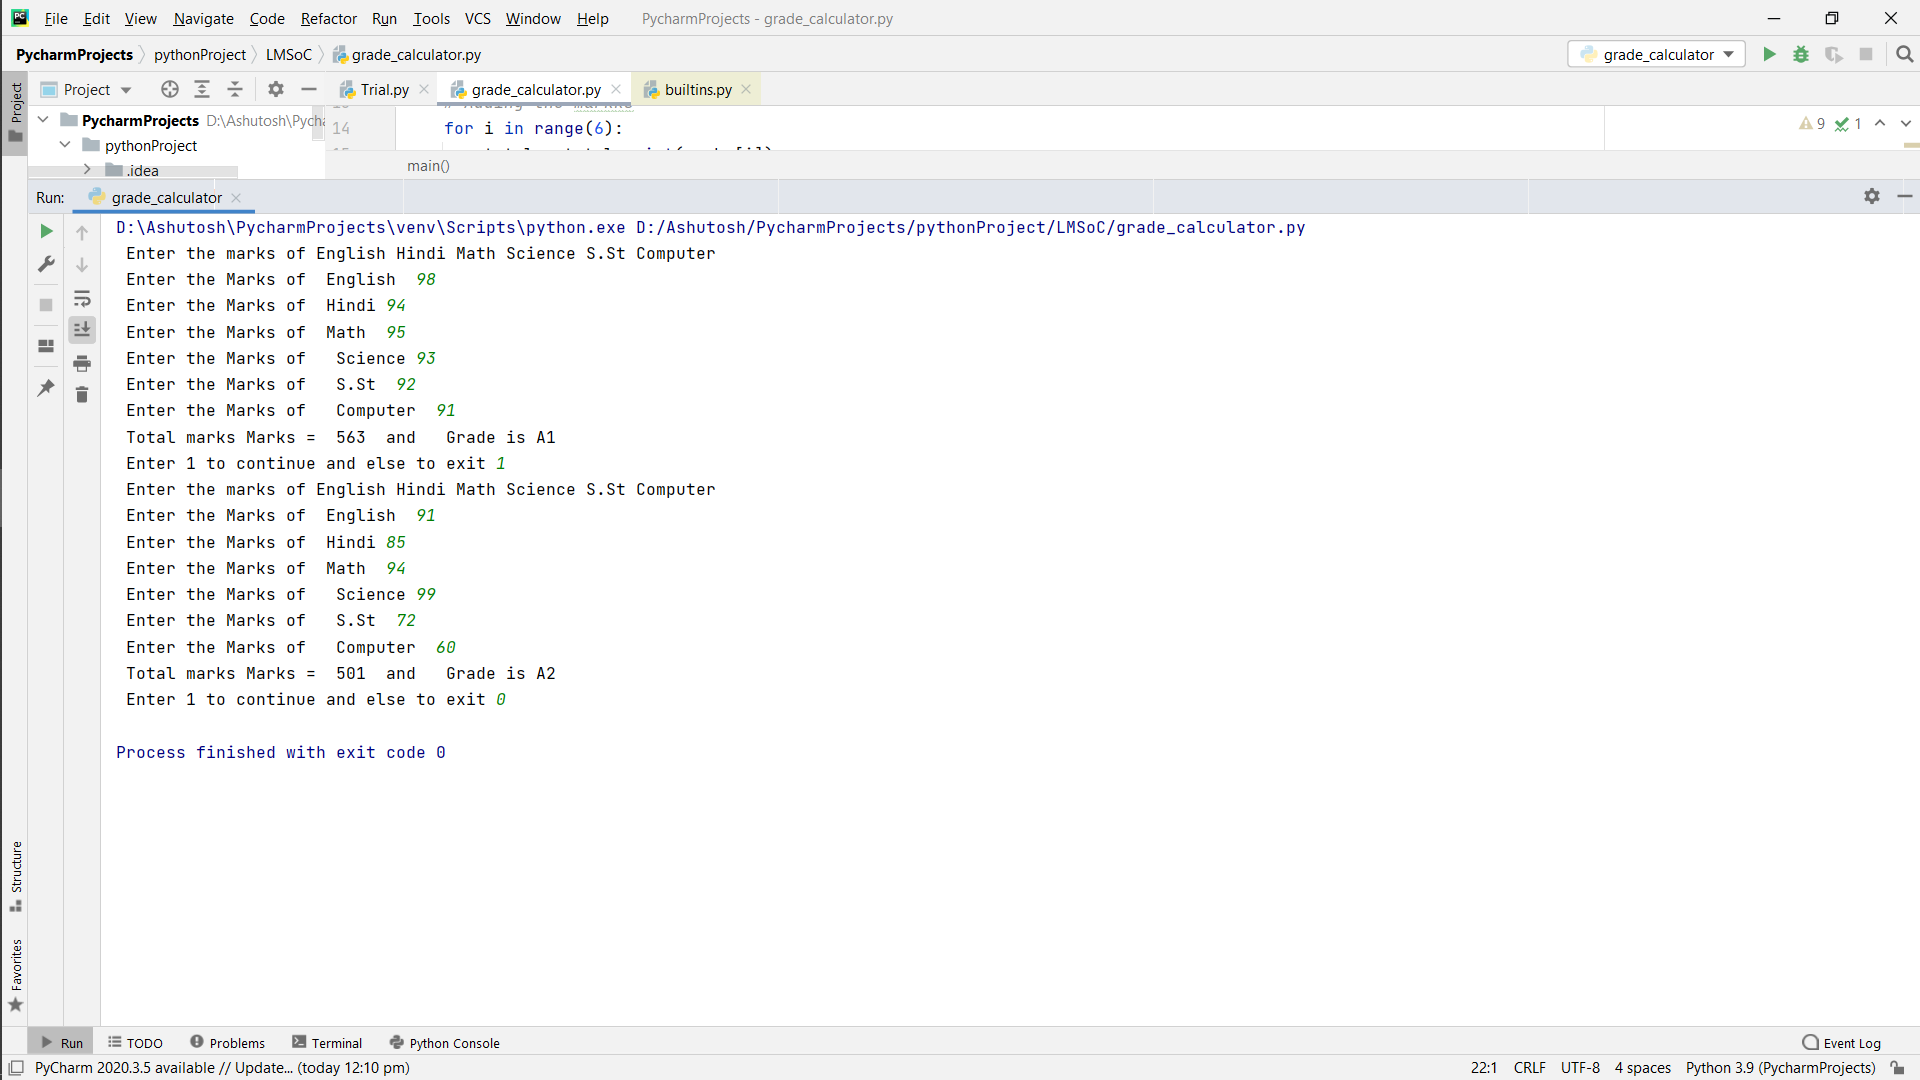Click the green Run button in top toolbar
This screenshot has width=1920, height=1080.
1769,54
